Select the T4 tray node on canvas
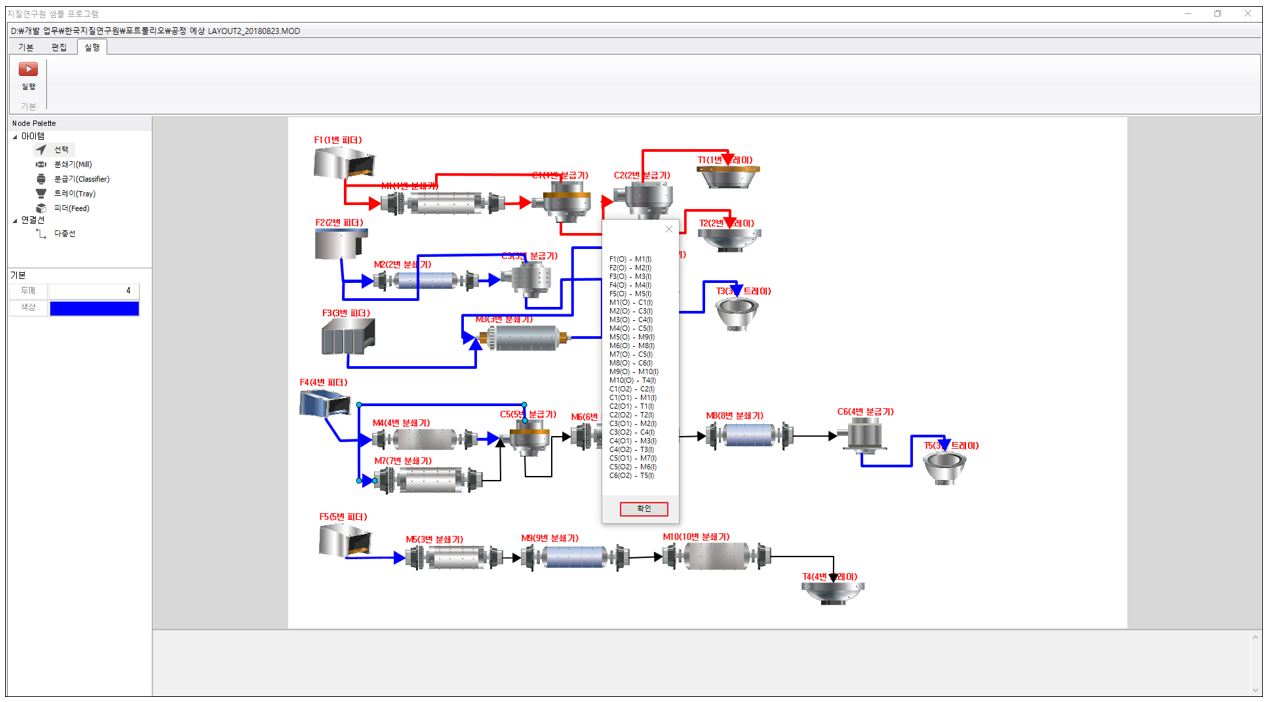Screen dimensions: 1268x702 coord(832,593)
